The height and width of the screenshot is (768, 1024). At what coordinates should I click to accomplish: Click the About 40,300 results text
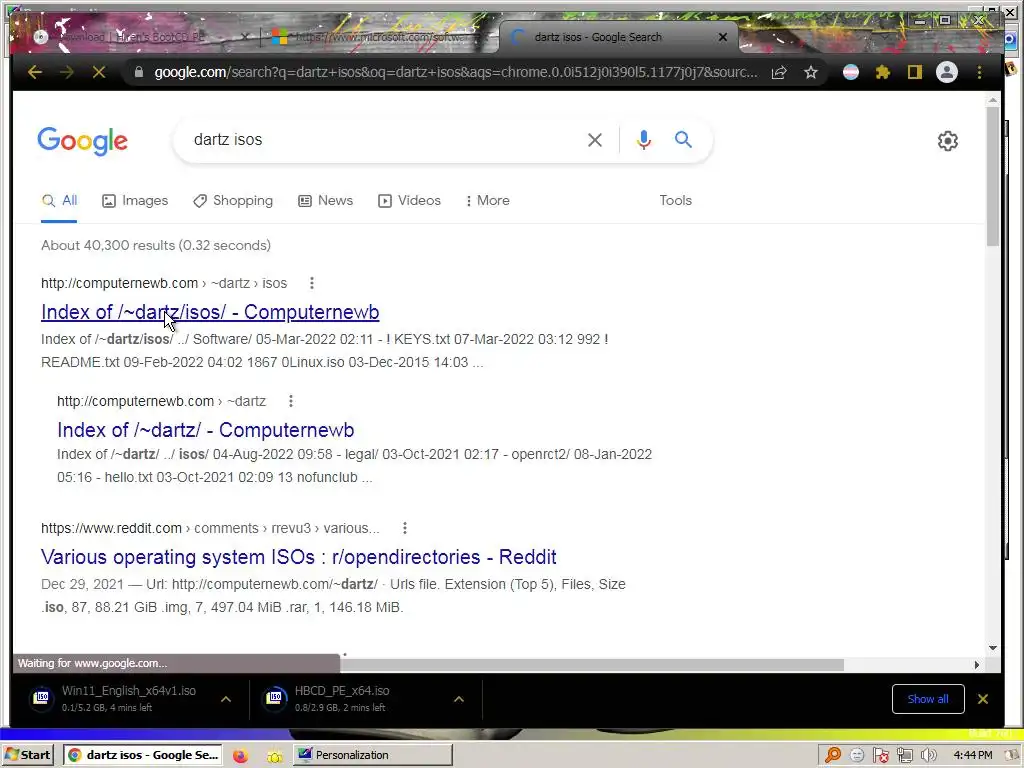(x=155, y=246)
